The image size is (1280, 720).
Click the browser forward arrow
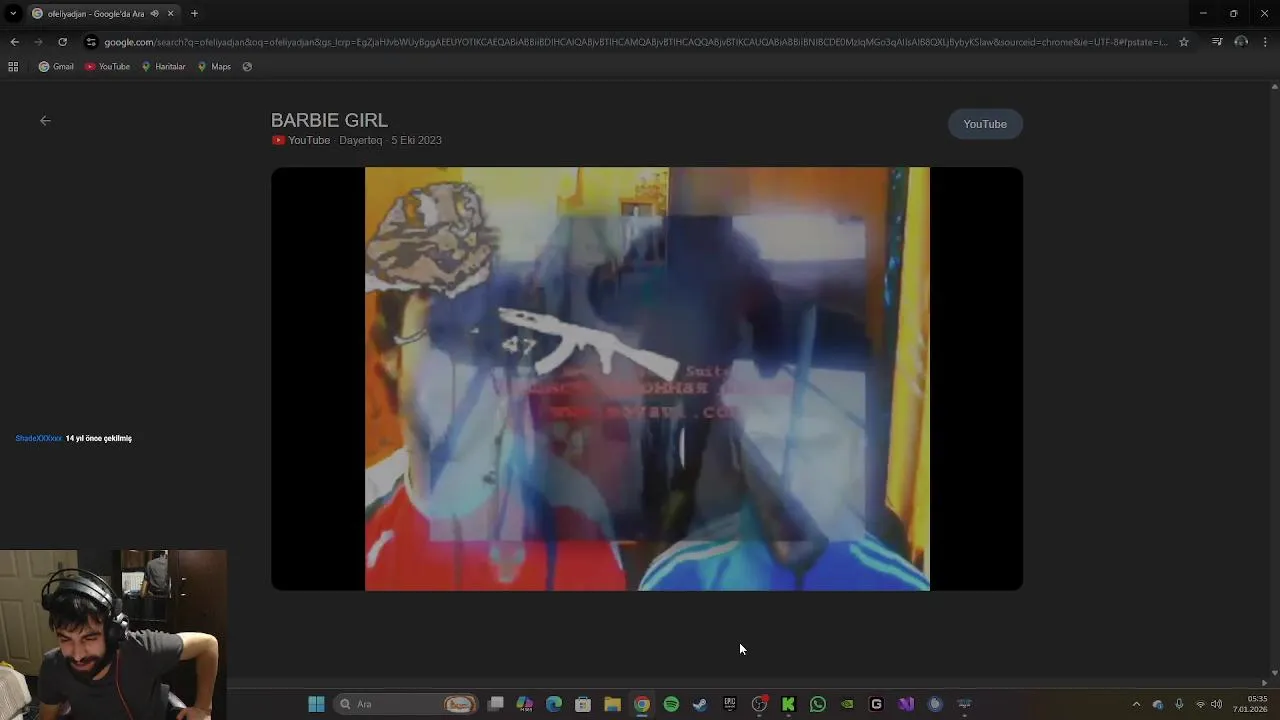pyautogui.click(x=38, y=42)
